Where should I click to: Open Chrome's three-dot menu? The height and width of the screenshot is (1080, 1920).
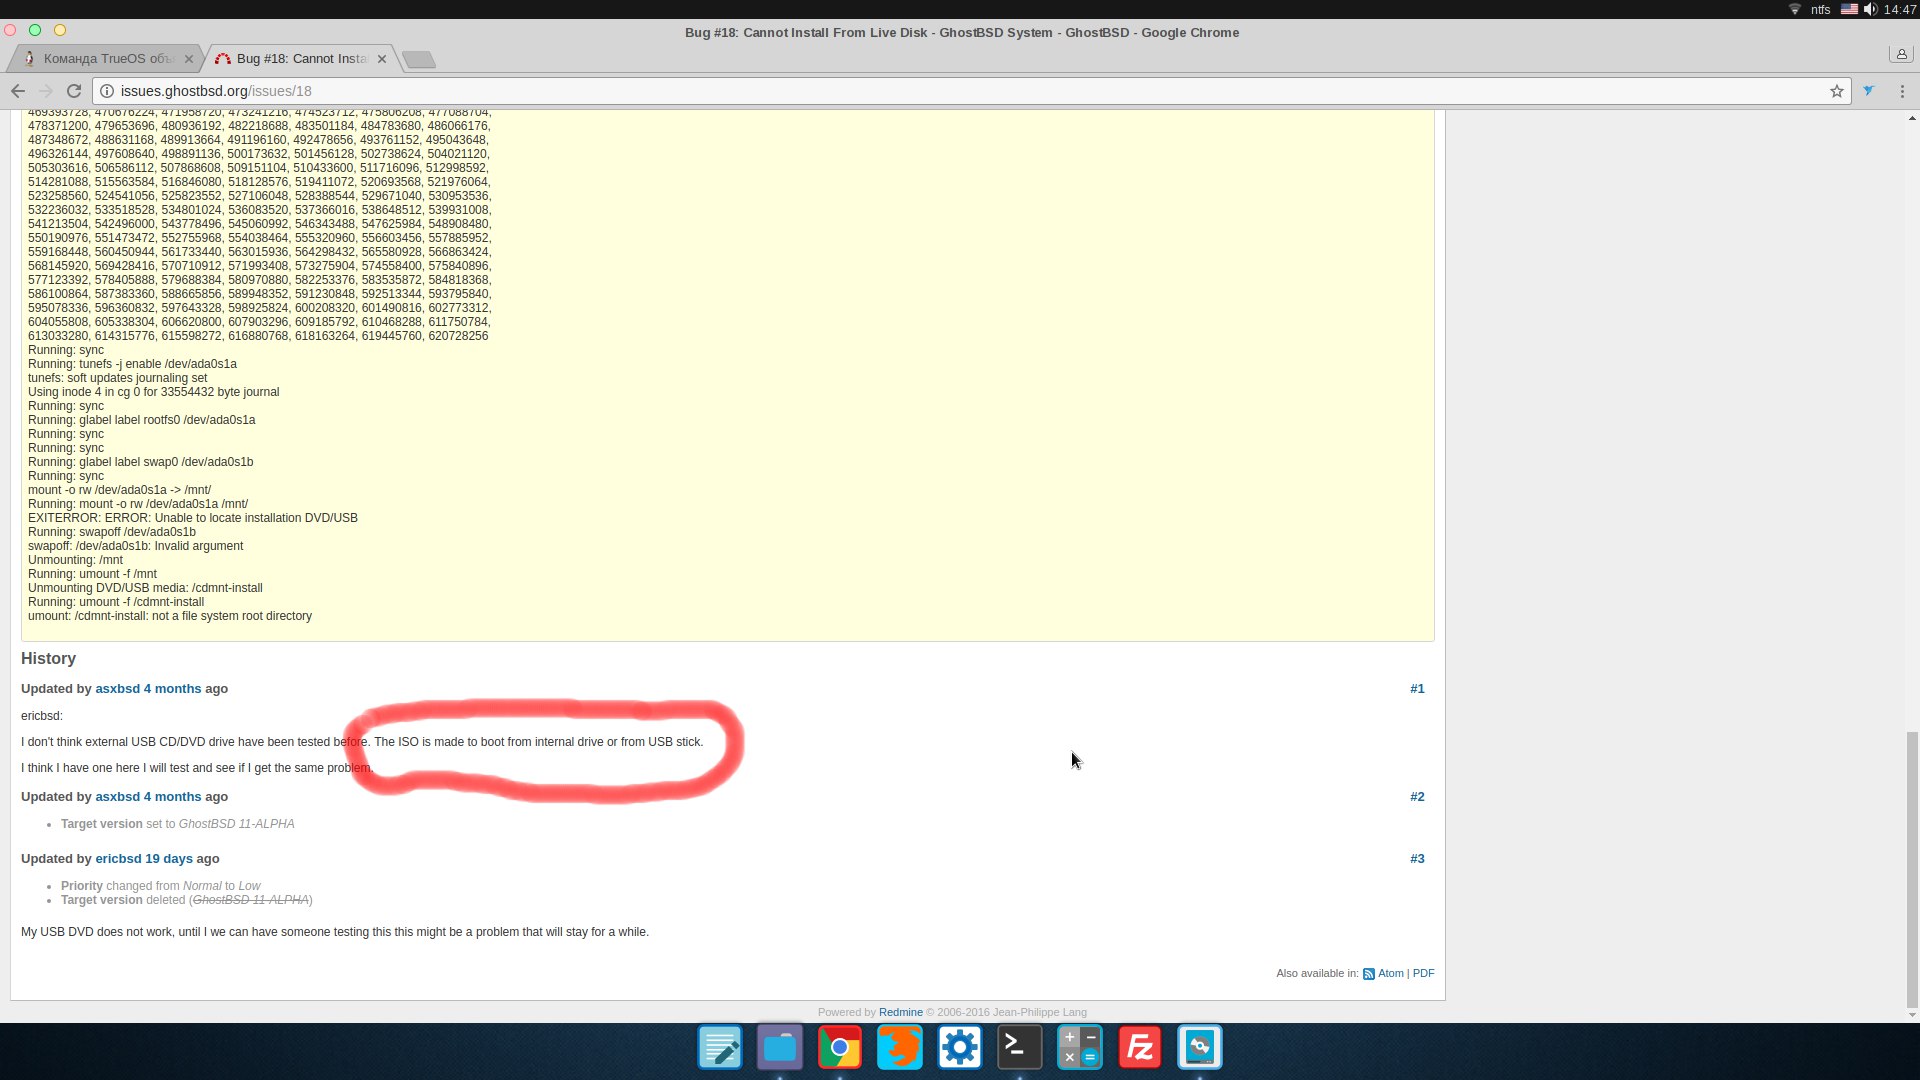pyautogui.click(x=1902, y=91)
